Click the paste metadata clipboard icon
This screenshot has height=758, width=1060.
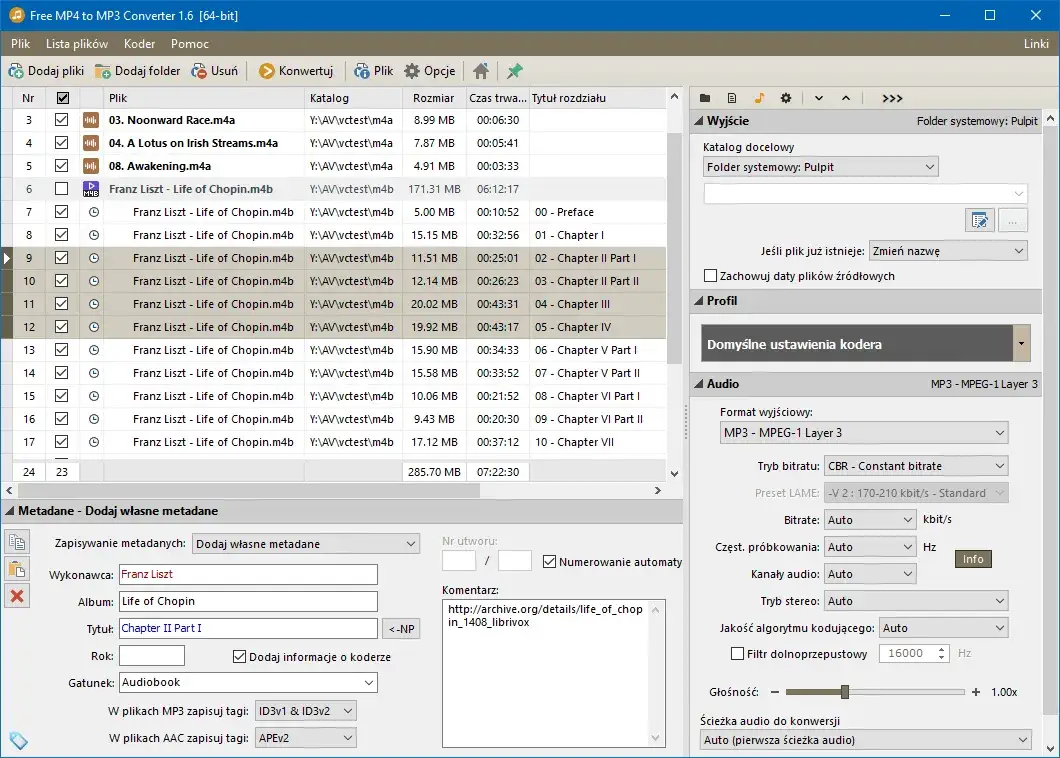click(17, 569)
